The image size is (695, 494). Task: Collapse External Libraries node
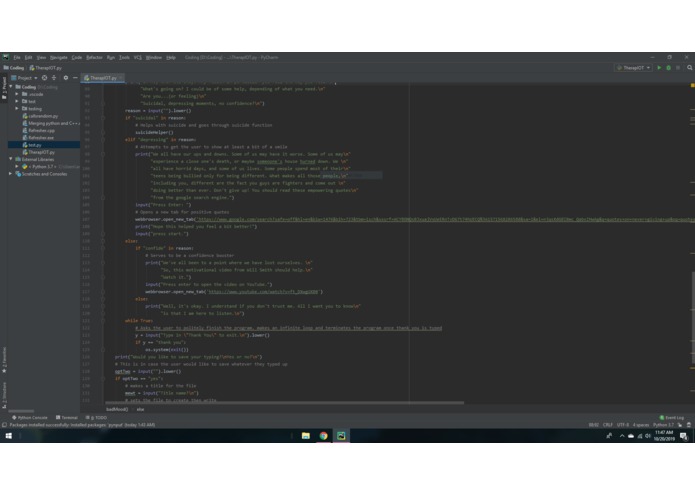11,159
